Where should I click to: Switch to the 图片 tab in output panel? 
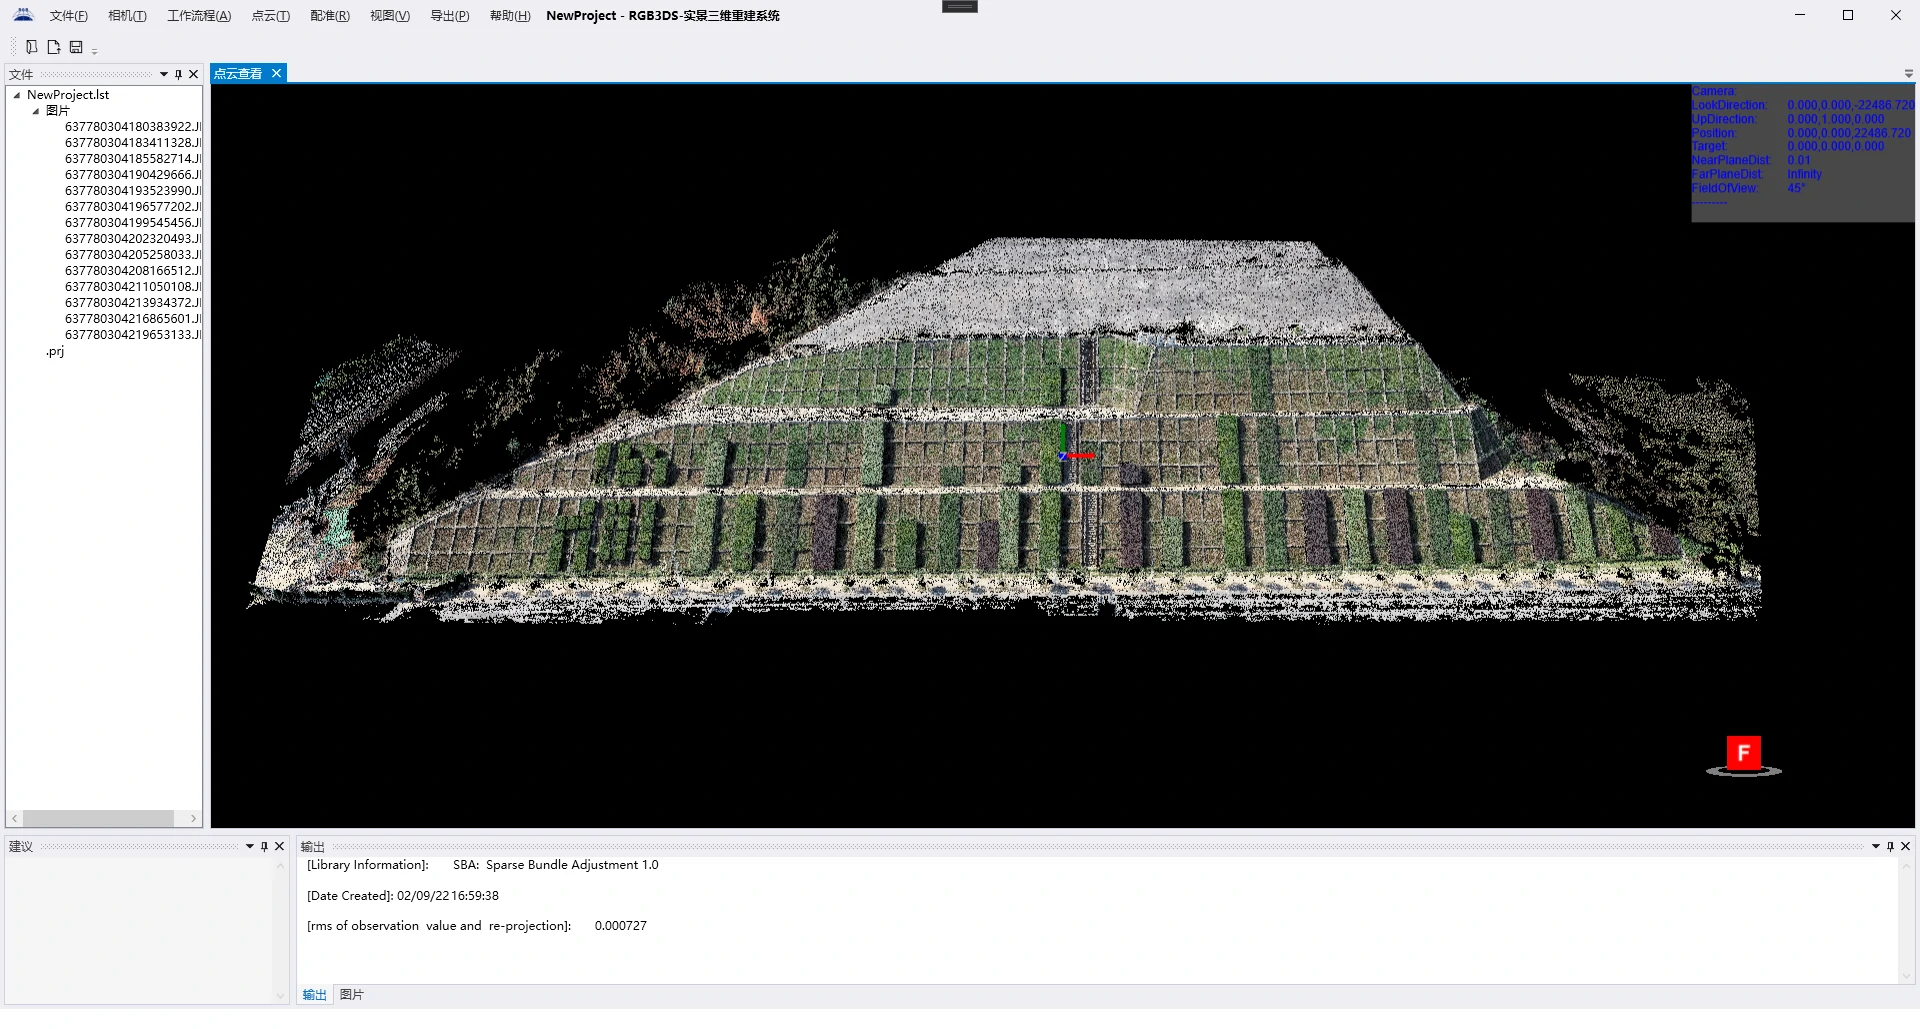point(352,995)
